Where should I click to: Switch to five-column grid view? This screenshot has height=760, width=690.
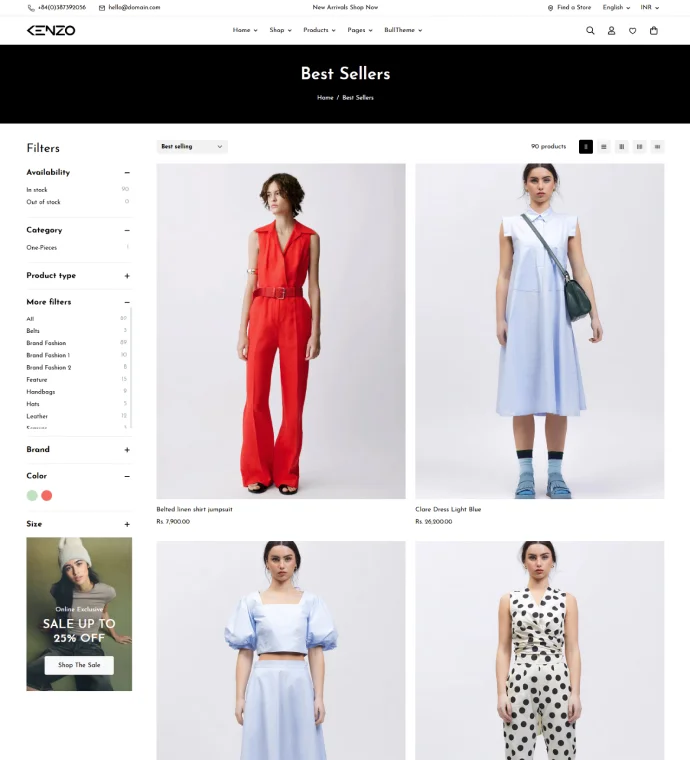[657, 146]
